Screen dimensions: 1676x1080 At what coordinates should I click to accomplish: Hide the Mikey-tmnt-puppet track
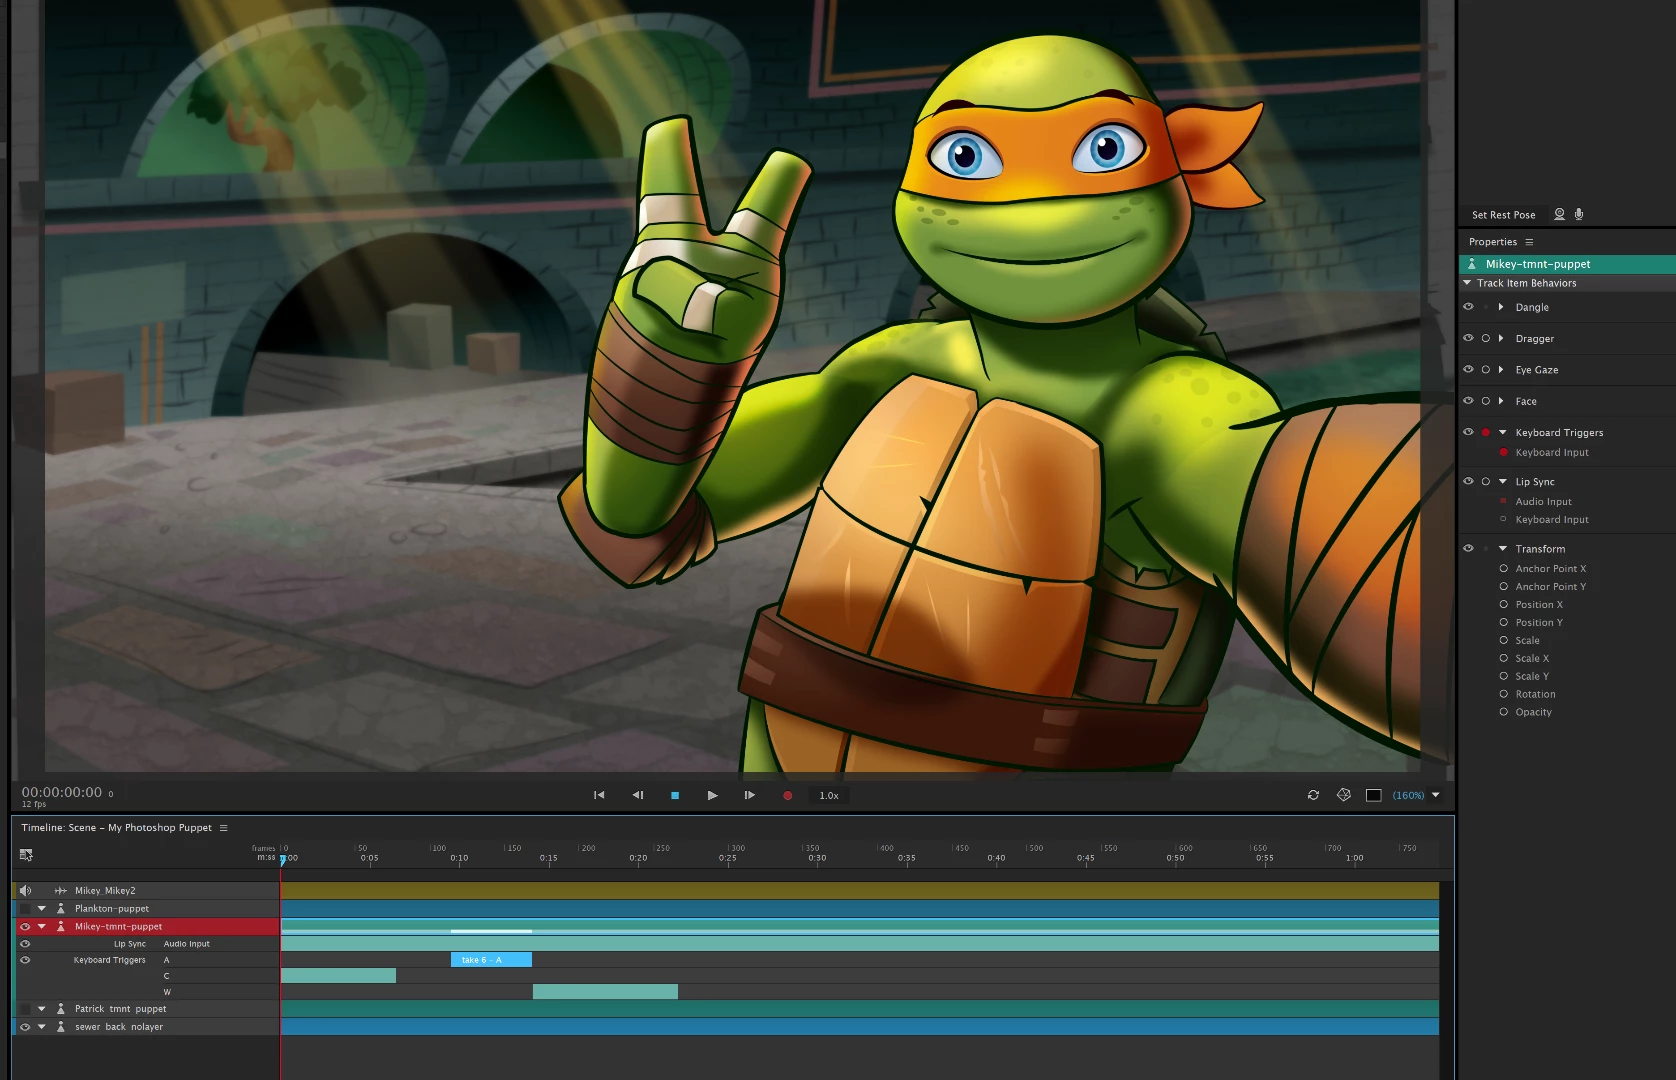(25, 926)
